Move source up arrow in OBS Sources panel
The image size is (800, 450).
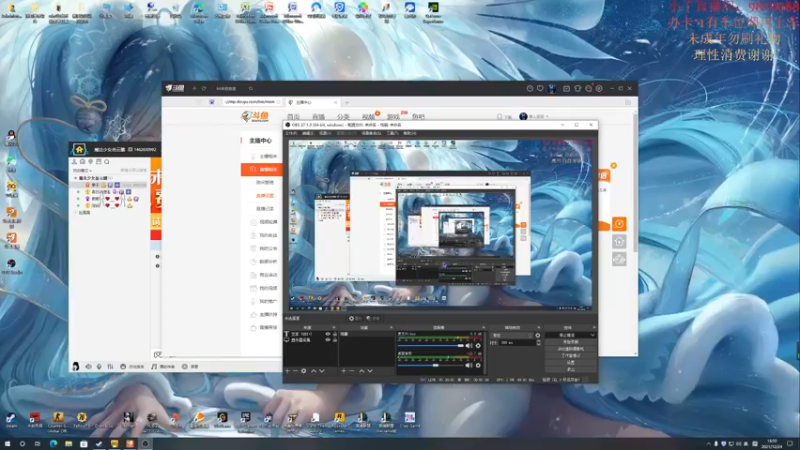pos(313,371)
